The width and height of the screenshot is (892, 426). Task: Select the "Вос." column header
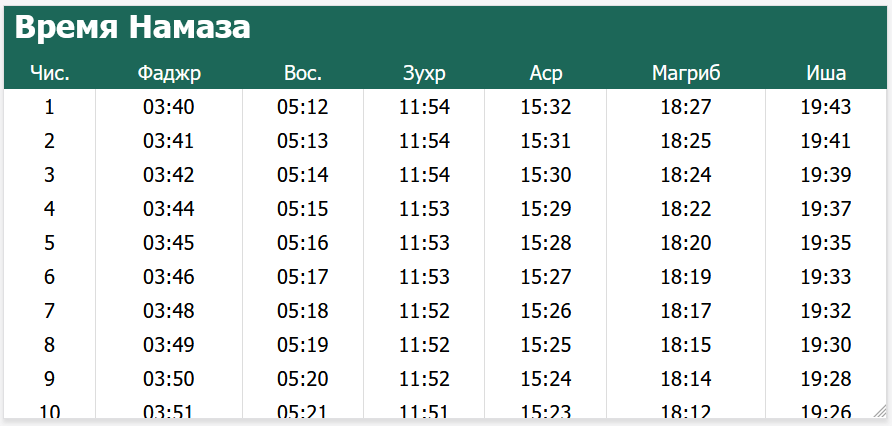coord(303,73)
